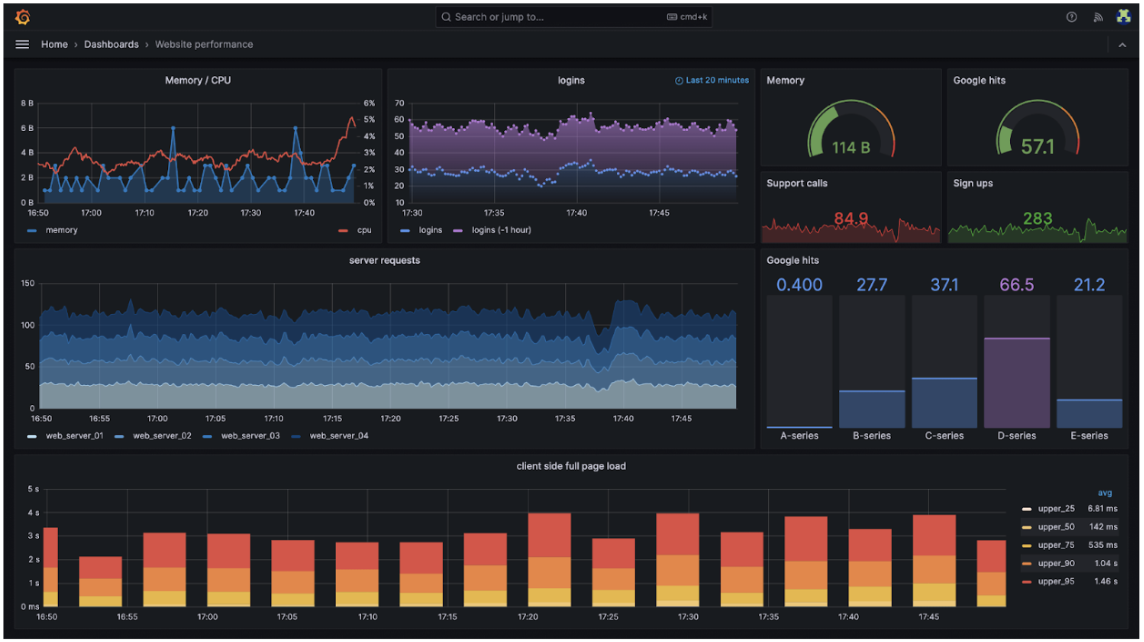
Task: Click the Search or jump to field
Action: pyautogui.click(x=573, y=17)
